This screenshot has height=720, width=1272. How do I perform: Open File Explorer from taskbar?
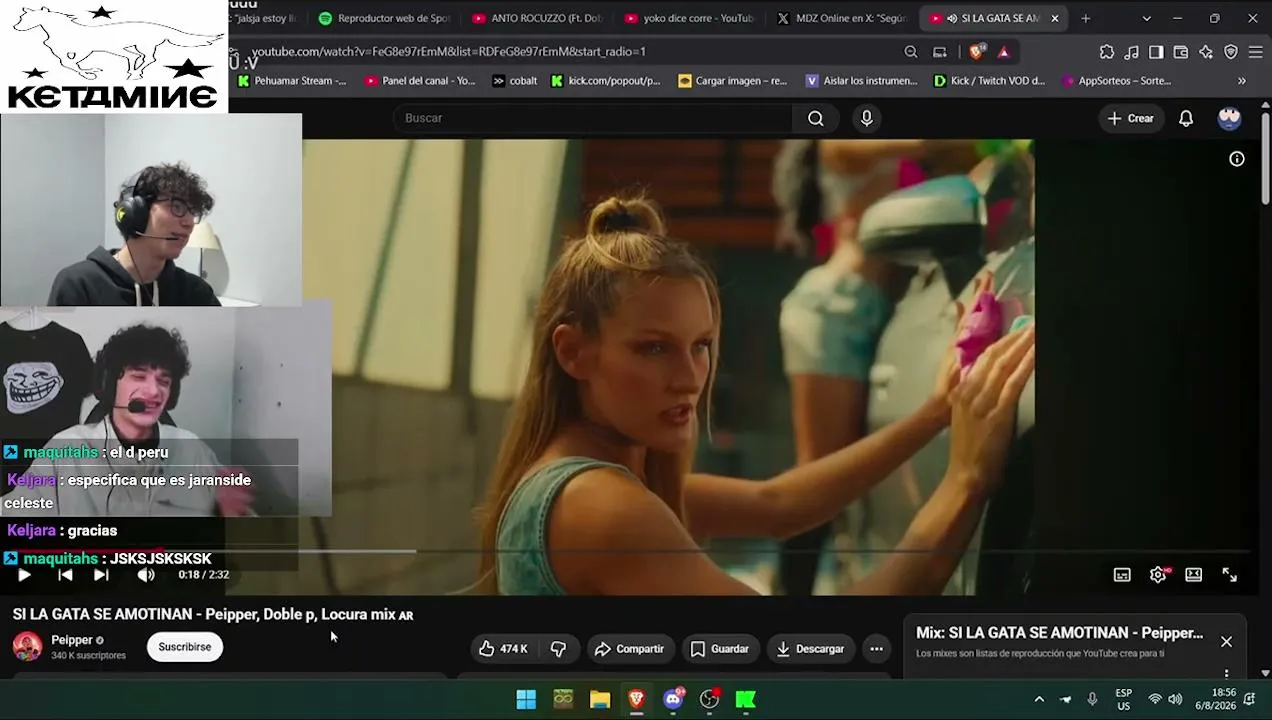[x=600, y=700]
